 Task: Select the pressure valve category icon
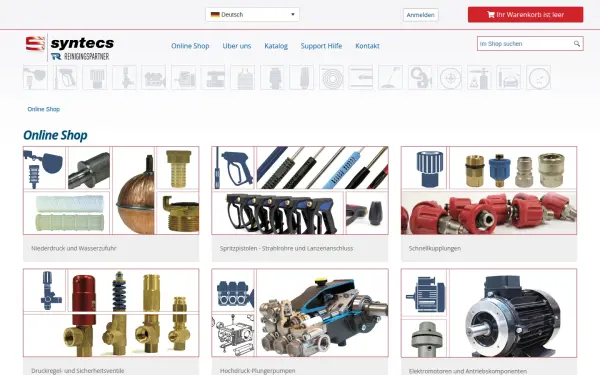point(124,77)
